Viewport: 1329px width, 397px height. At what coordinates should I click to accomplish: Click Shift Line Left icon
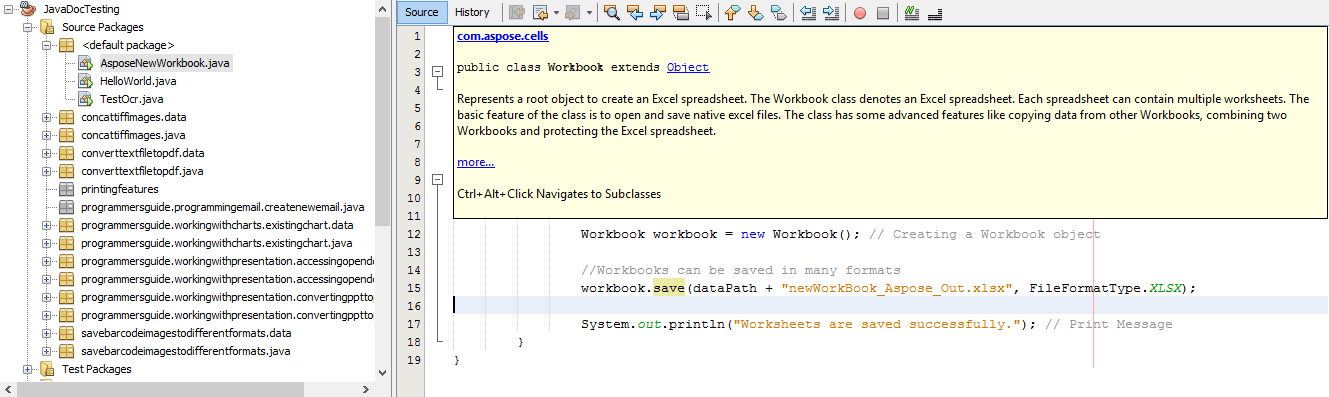coord(807,13)
